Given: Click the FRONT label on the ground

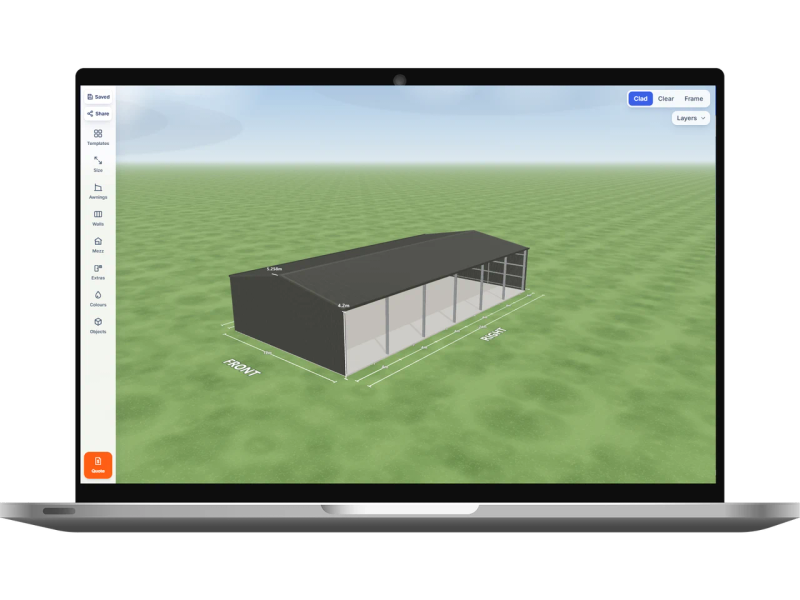Looking at the screenshot, I should coord(242,367).
